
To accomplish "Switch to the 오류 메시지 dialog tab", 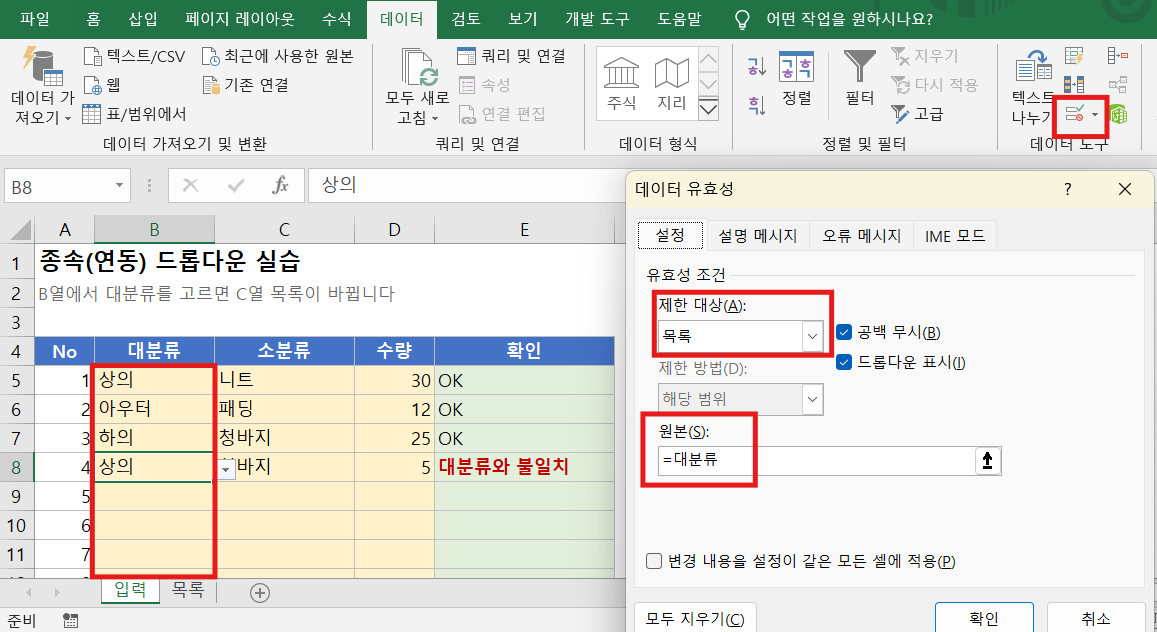I will 861,236.
